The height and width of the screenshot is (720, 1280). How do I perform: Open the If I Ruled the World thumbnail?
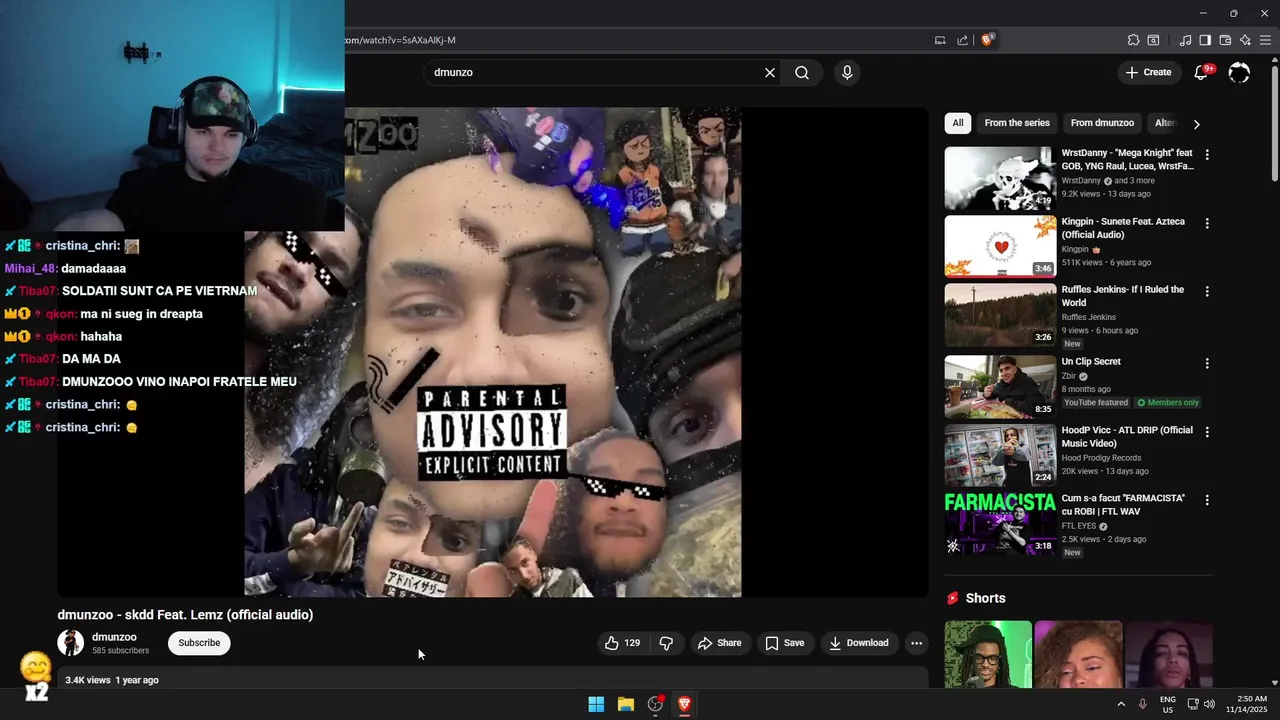1000,314
